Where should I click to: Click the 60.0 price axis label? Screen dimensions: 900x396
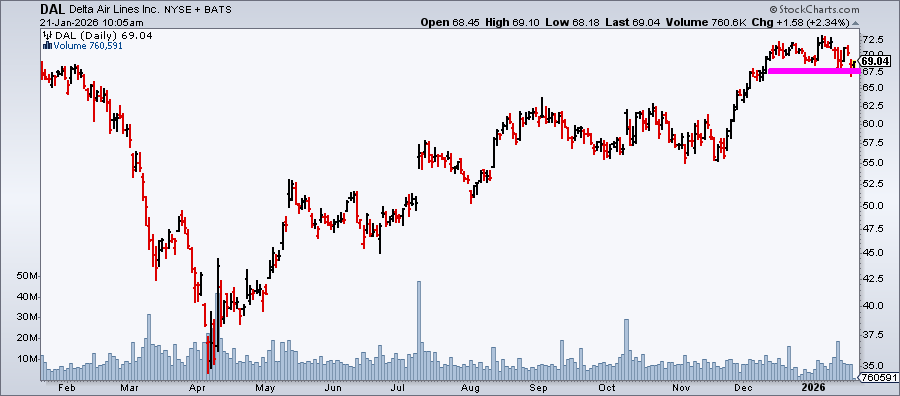(x=872, y=124)
